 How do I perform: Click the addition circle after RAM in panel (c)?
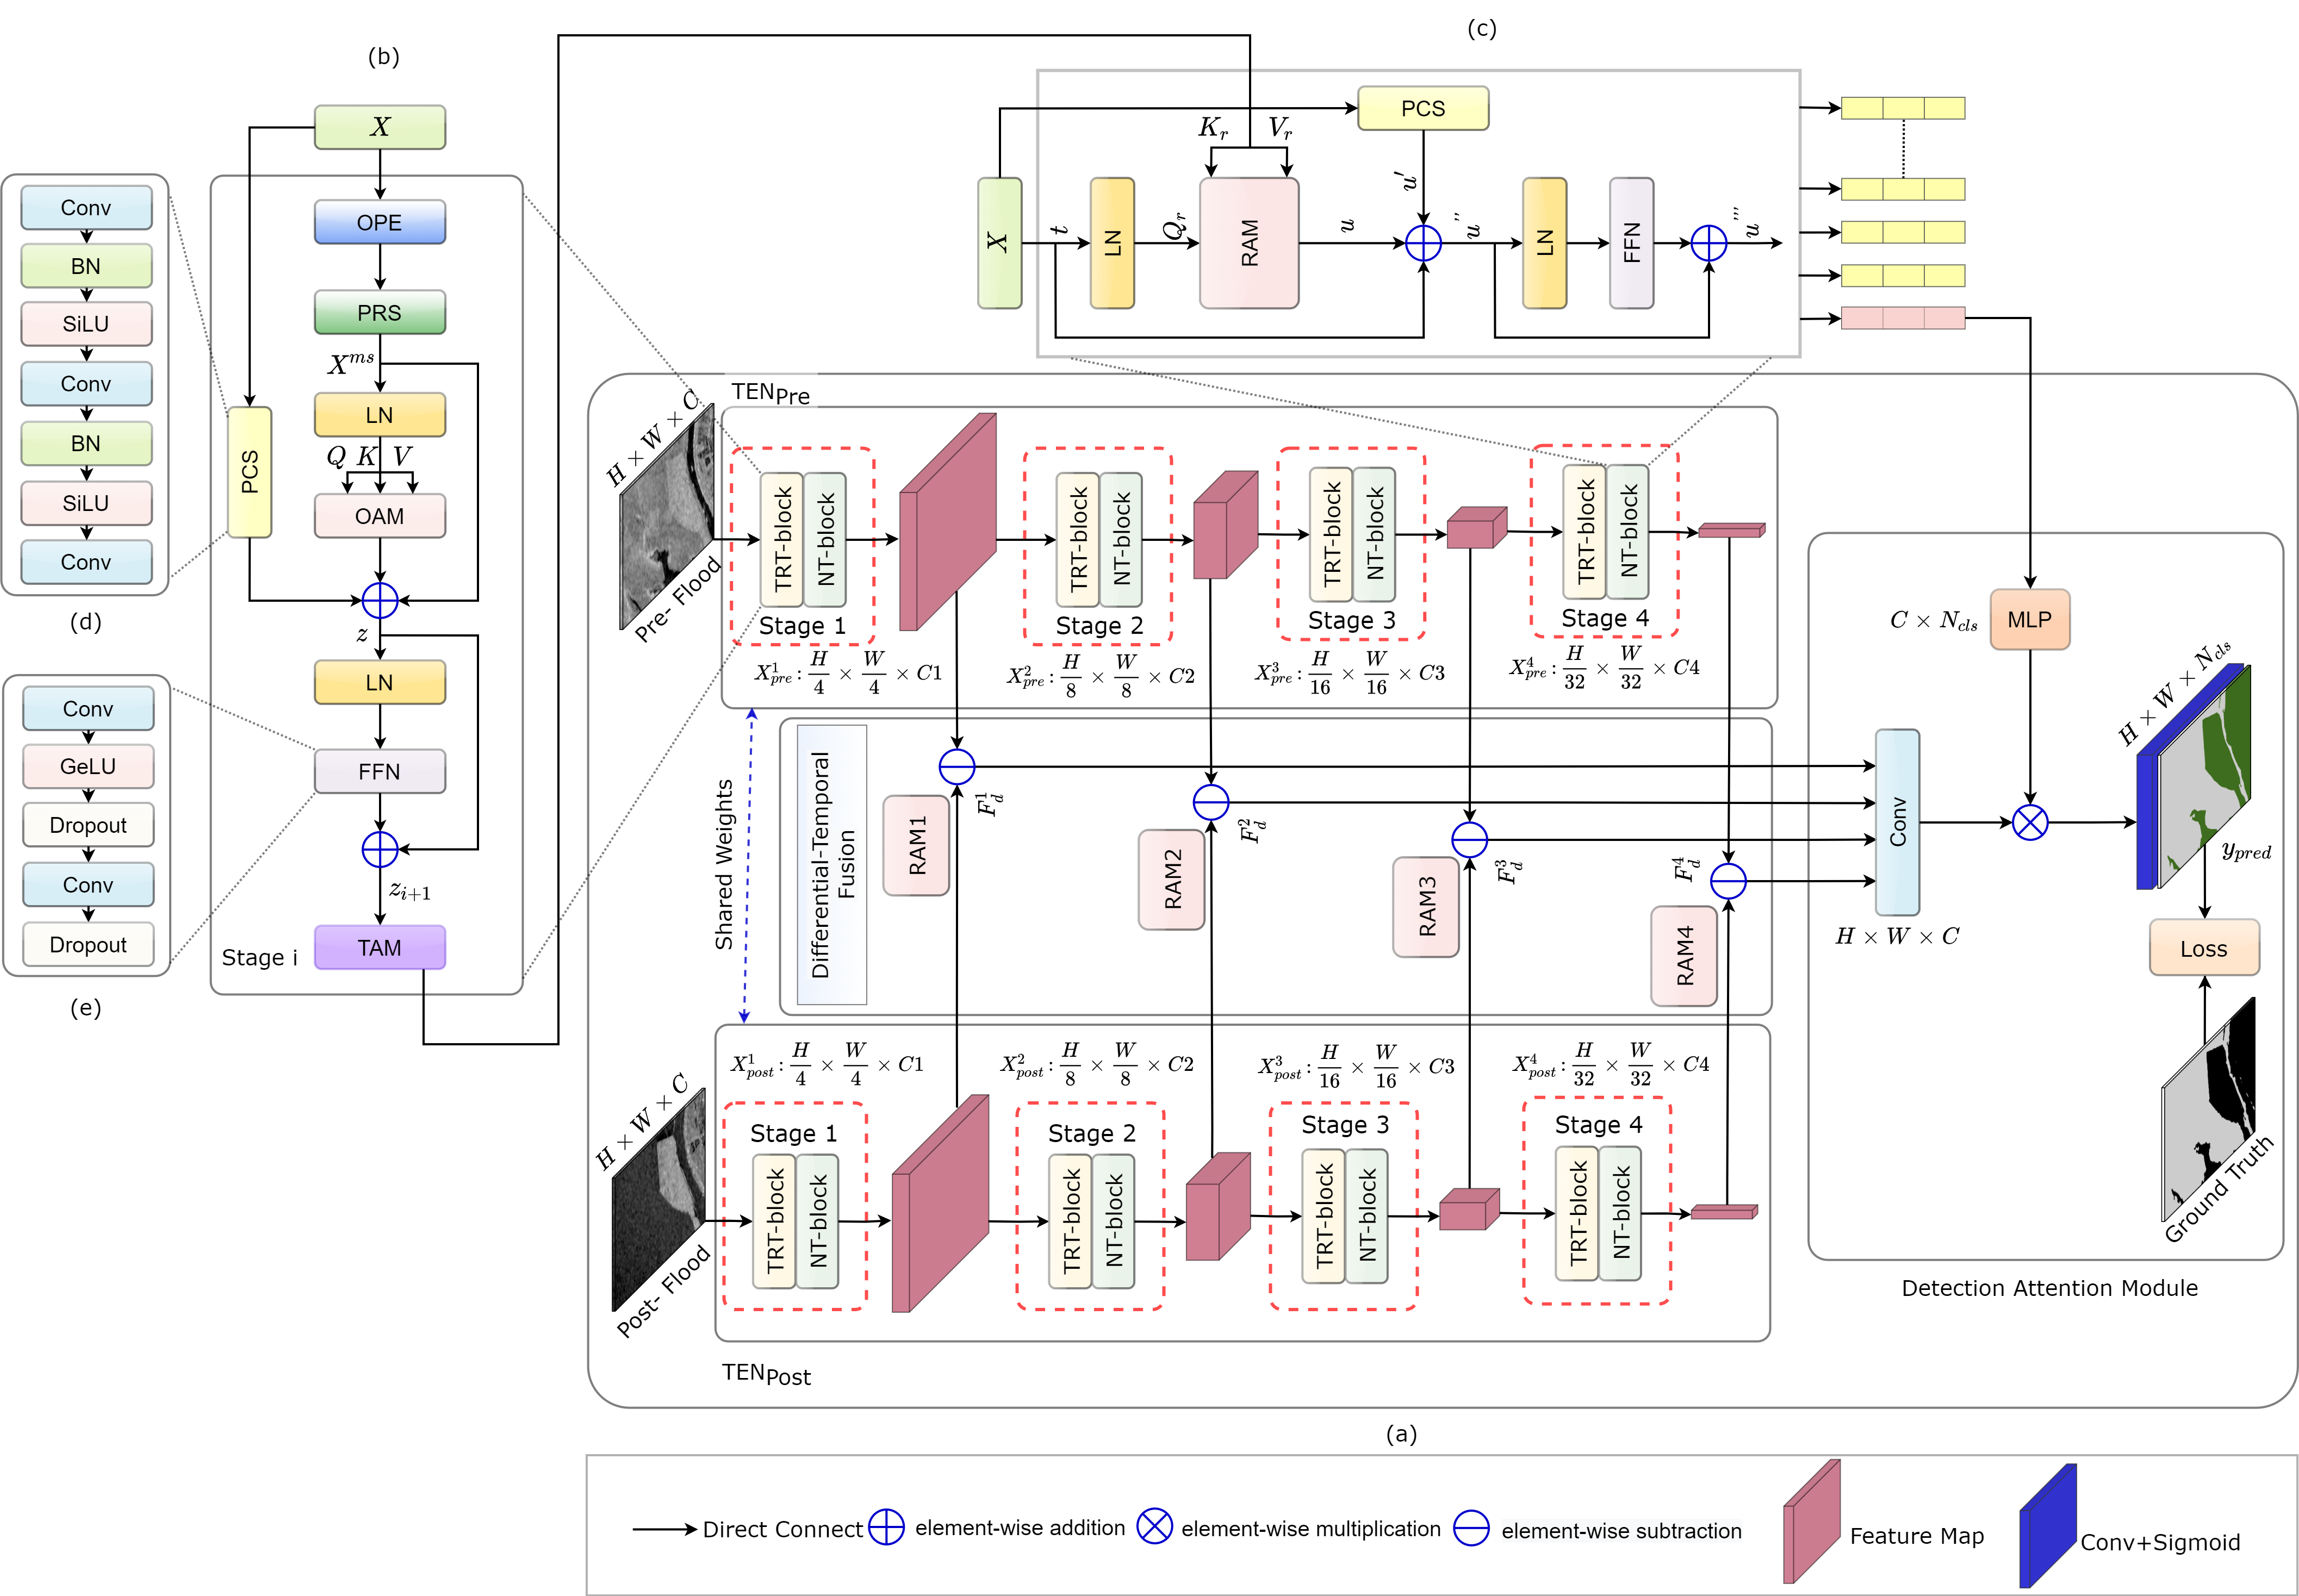[x=1423, y=243]
